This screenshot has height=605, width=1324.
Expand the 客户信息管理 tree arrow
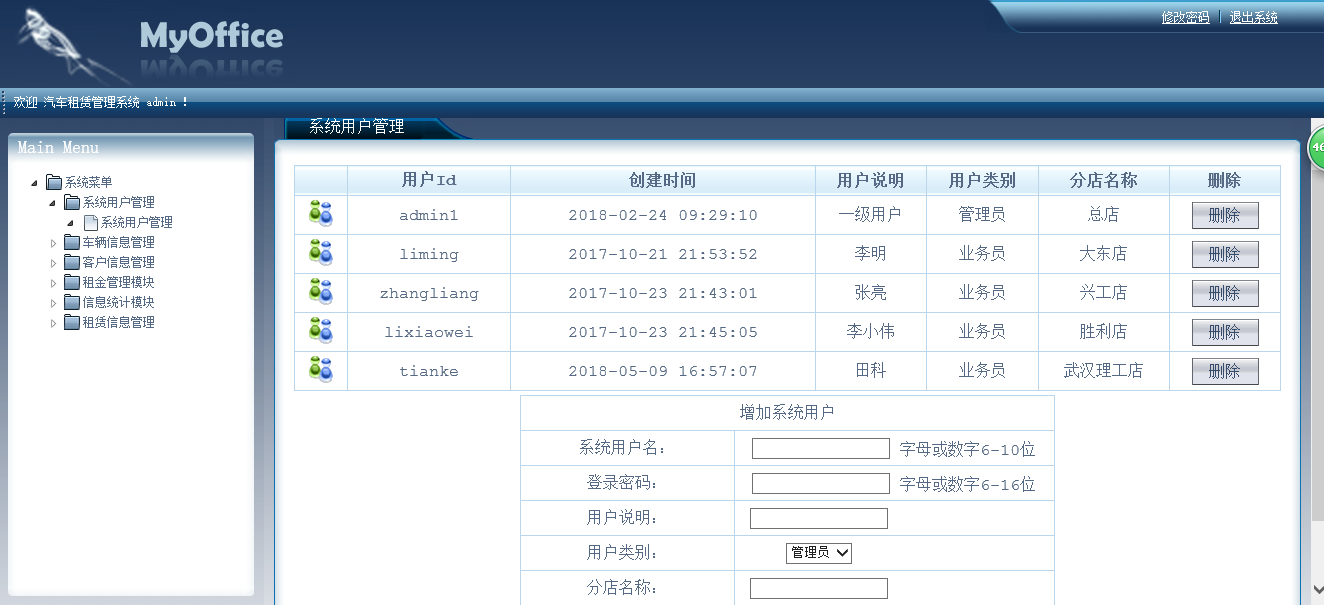point(54,262)
